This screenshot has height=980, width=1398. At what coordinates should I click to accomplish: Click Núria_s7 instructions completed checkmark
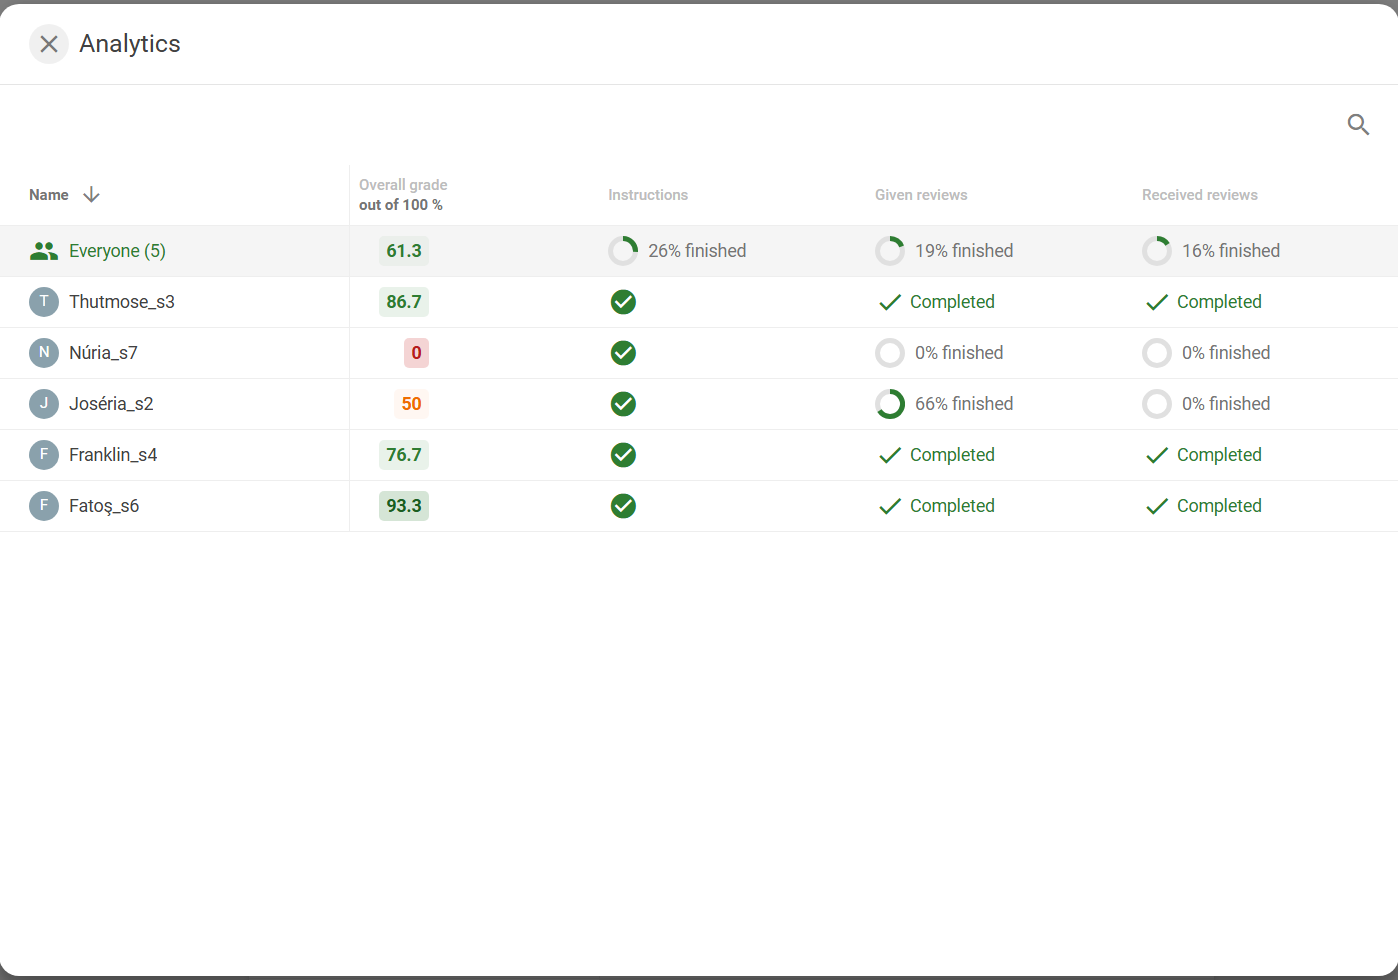click(x=623, y=353)
